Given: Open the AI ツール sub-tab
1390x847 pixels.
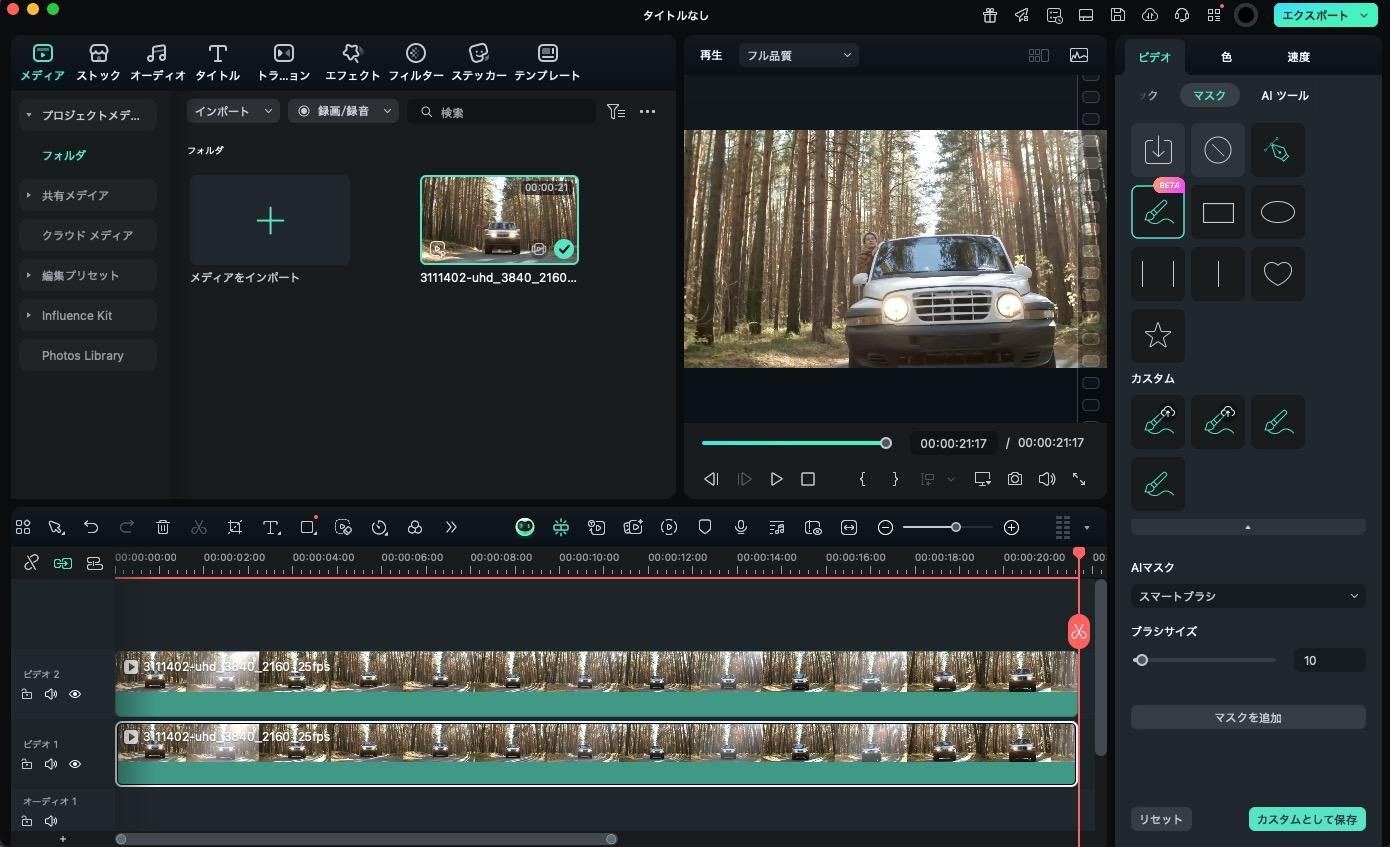Looking at the screenshot, I should point(1284,95).
